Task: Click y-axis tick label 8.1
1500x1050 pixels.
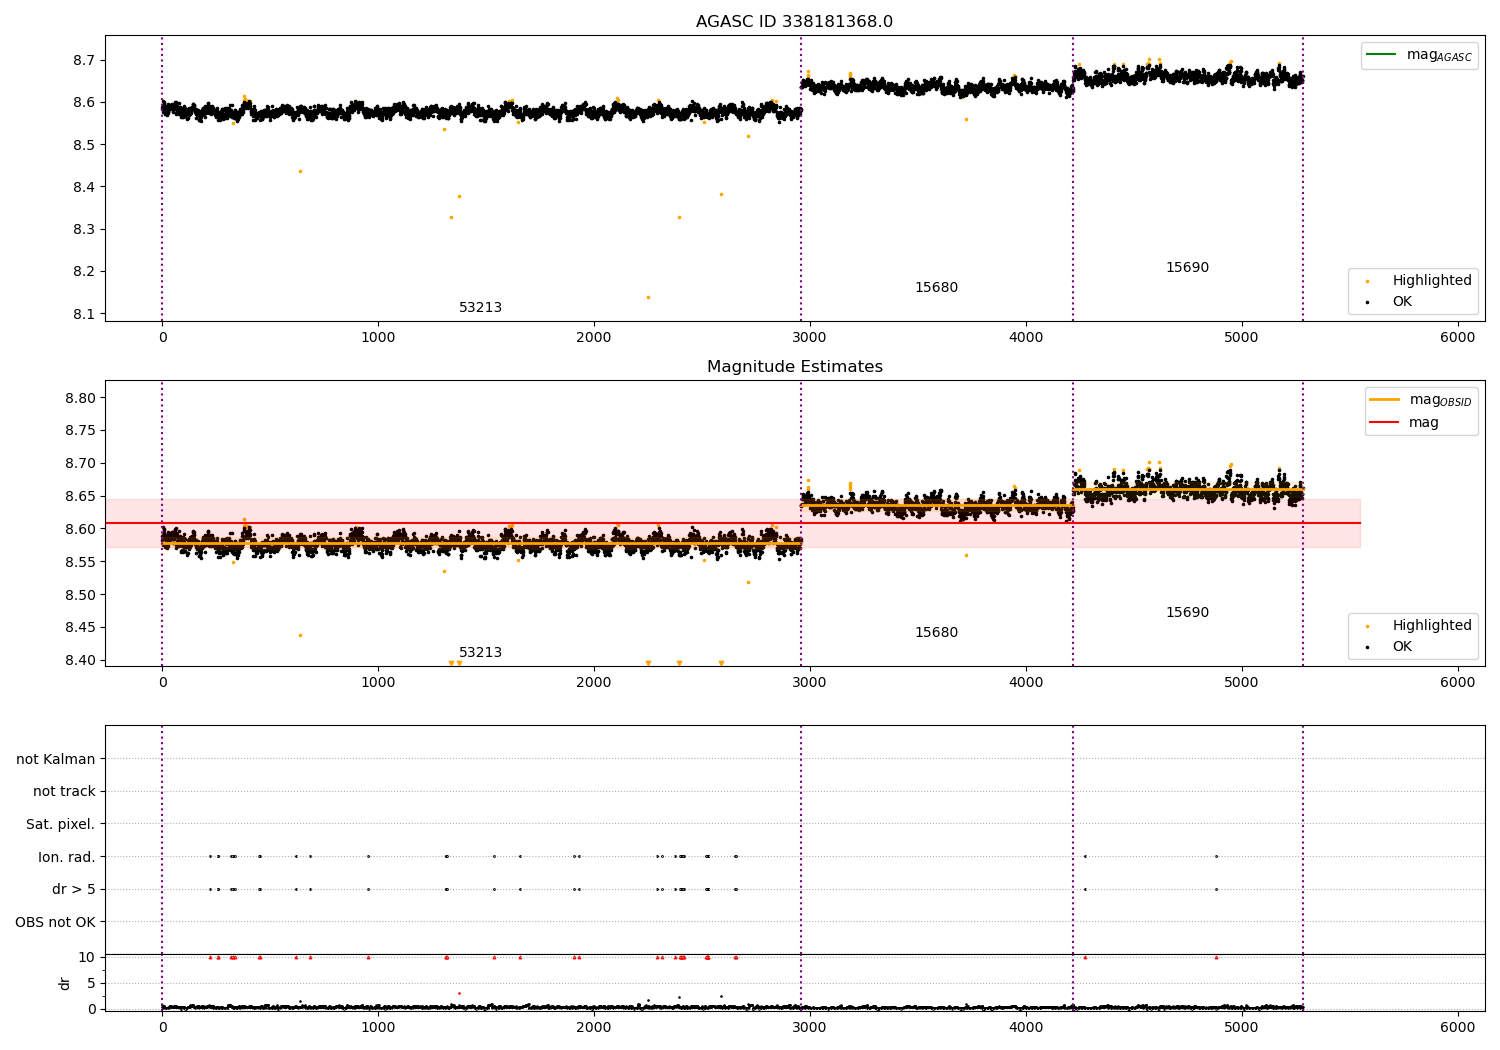Action: [x=84, y=314]
